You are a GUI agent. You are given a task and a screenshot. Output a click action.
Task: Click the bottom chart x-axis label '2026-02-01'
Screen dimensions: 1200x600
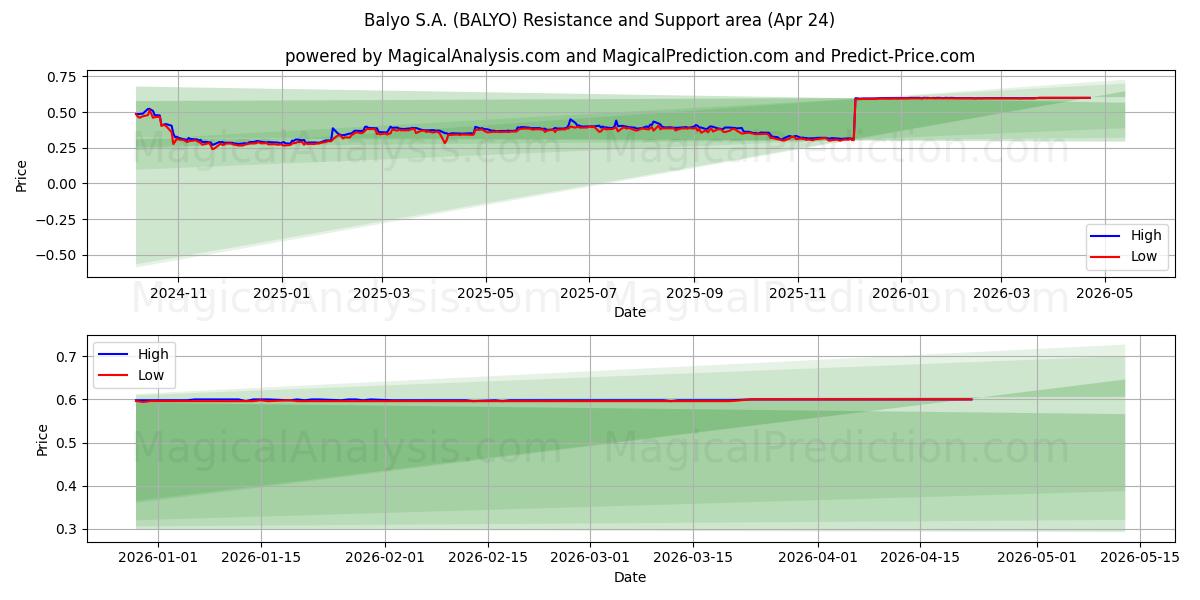(386, 558)
